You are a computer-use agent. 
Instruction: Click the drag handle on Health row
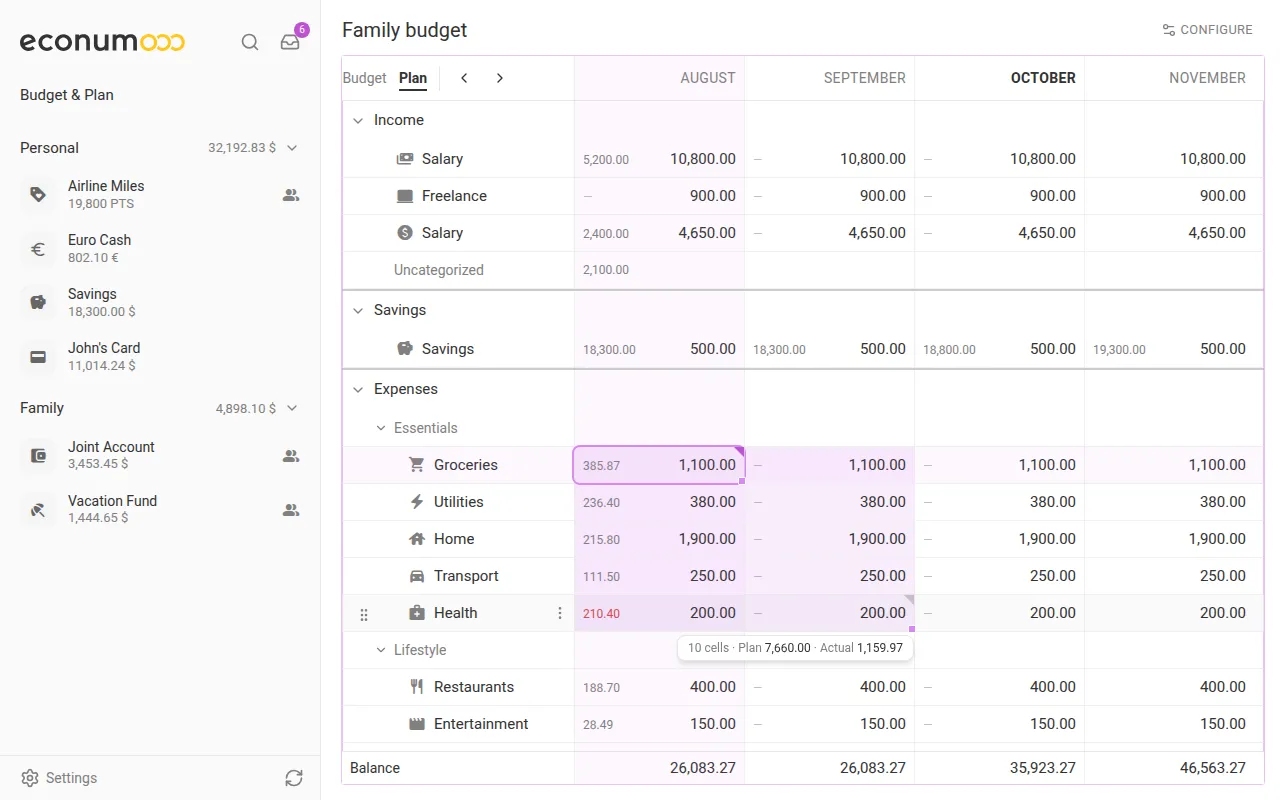click(364, 614)
